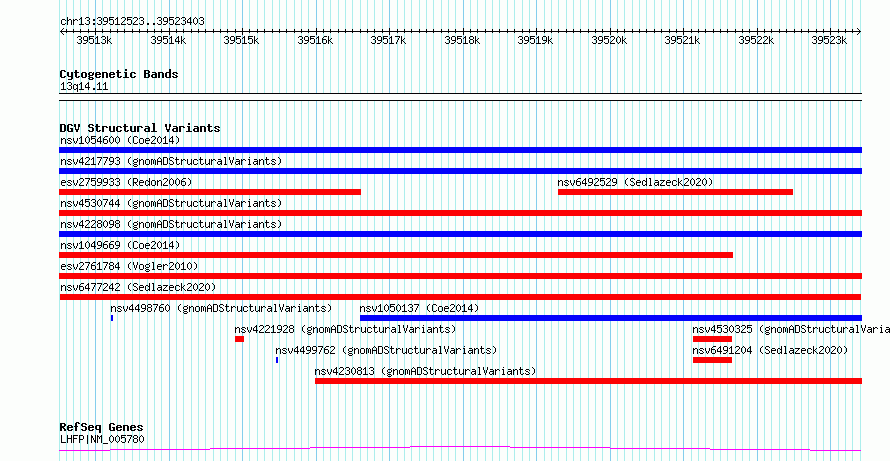Click the 39513k ruler tick label
Viewport: 890px width, 461px height.
(94, 40)
